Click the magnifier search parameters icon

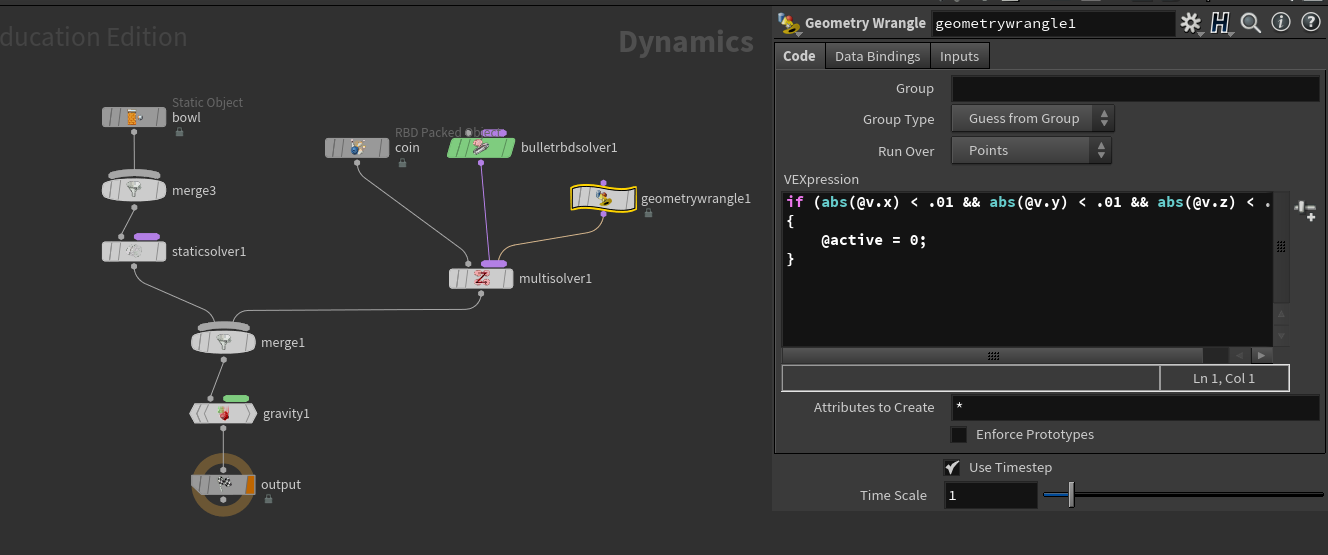(x=1250, y=22)
